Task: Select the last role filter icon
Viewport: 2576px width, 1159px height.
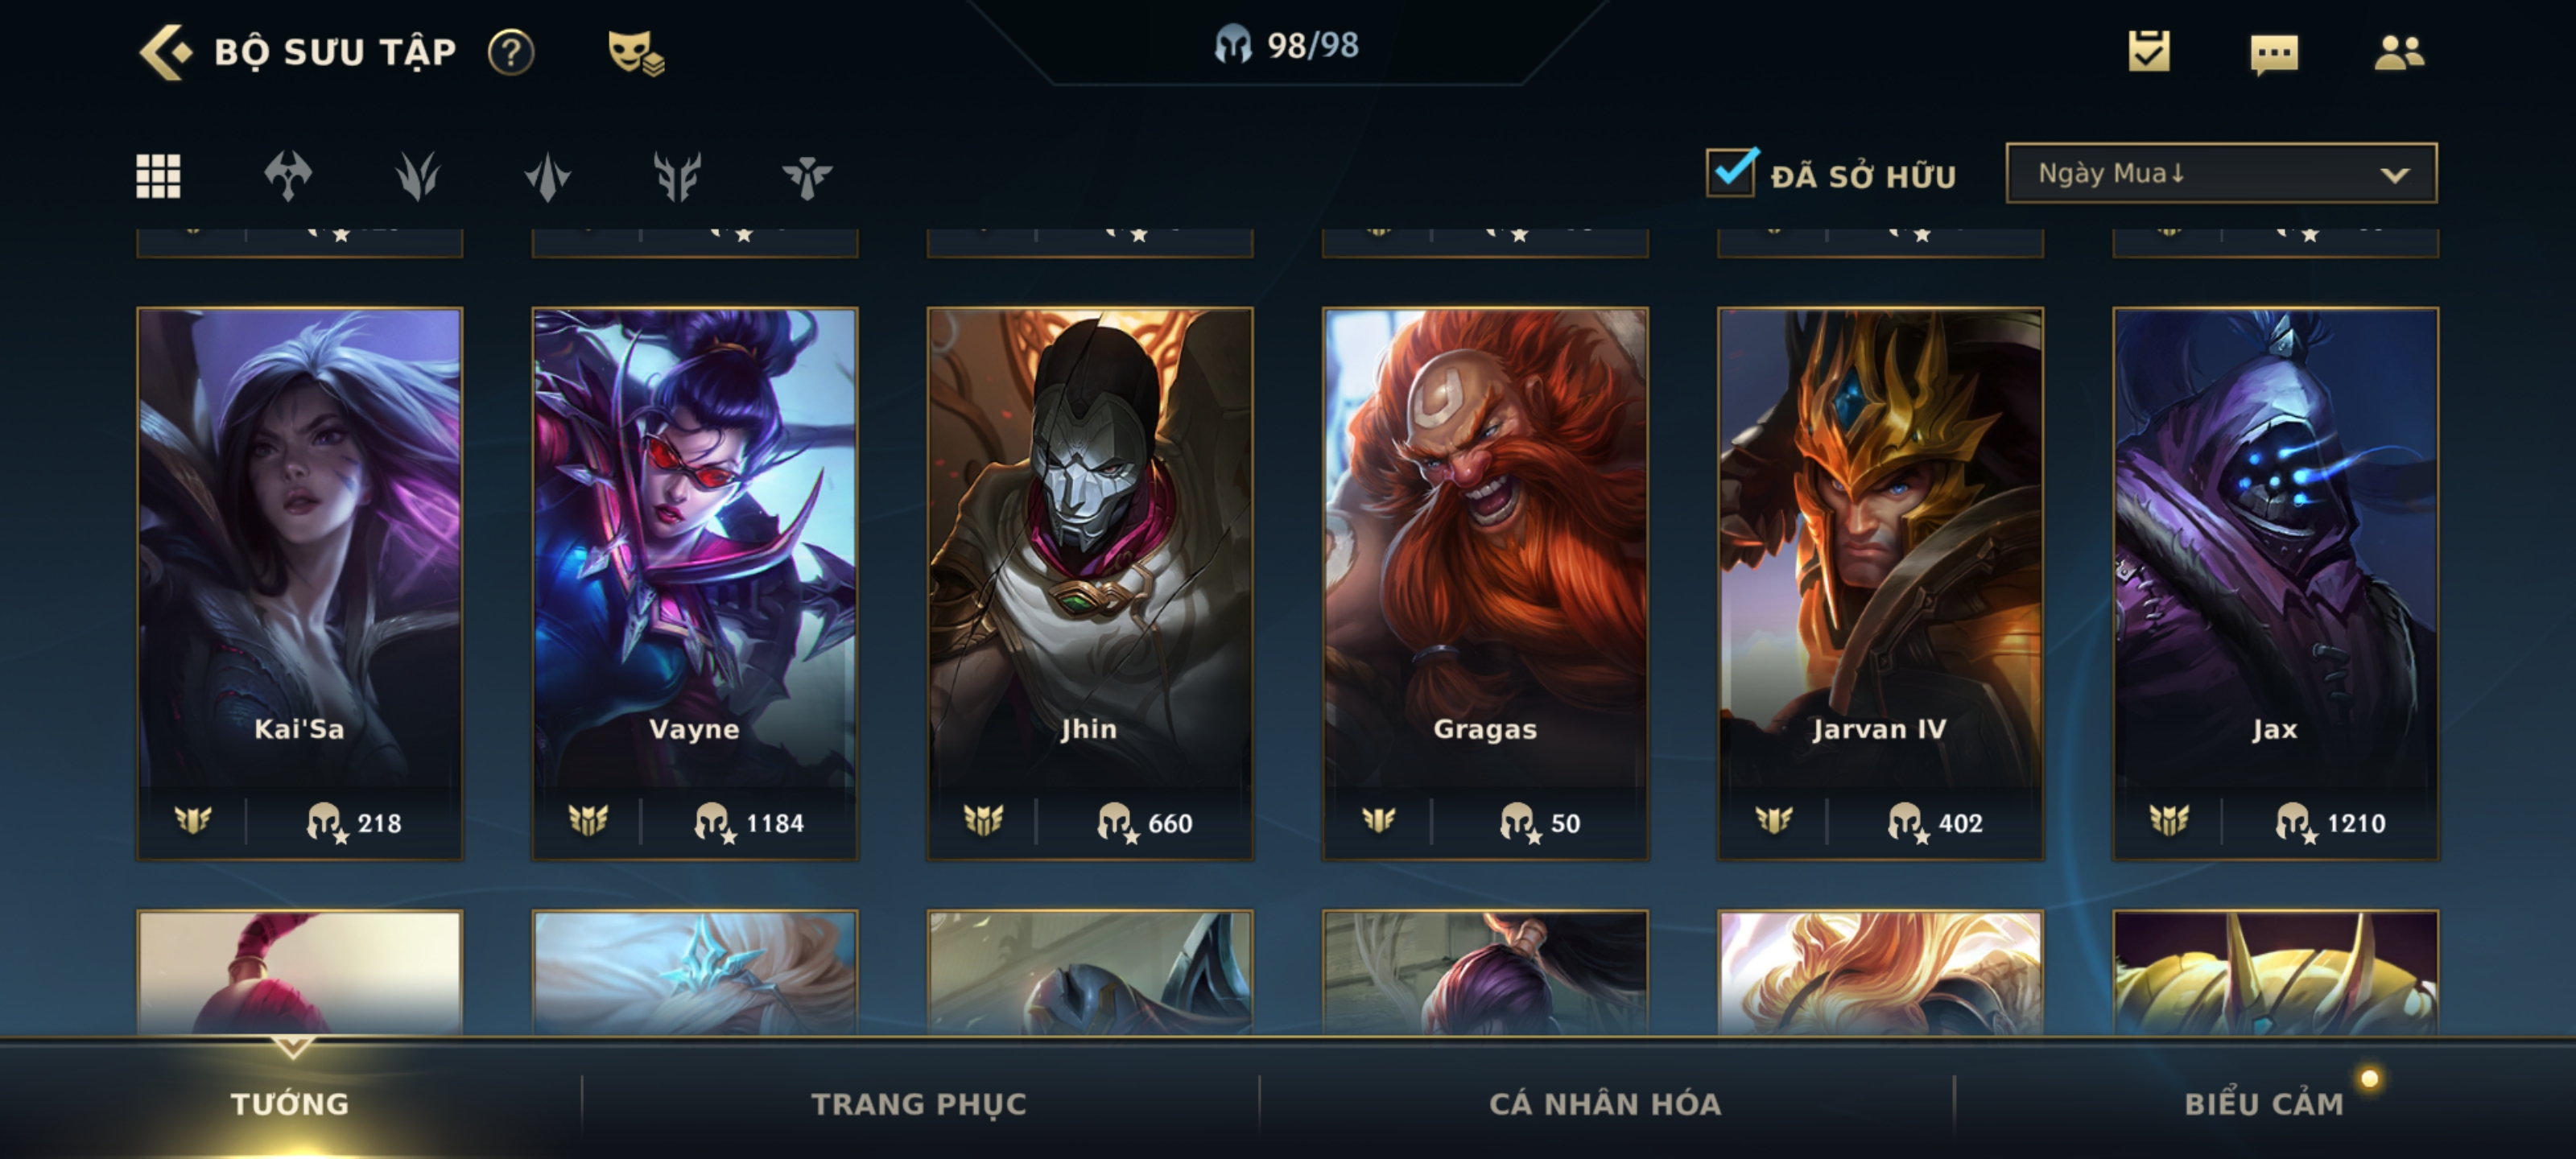Action: coord(806,176)
